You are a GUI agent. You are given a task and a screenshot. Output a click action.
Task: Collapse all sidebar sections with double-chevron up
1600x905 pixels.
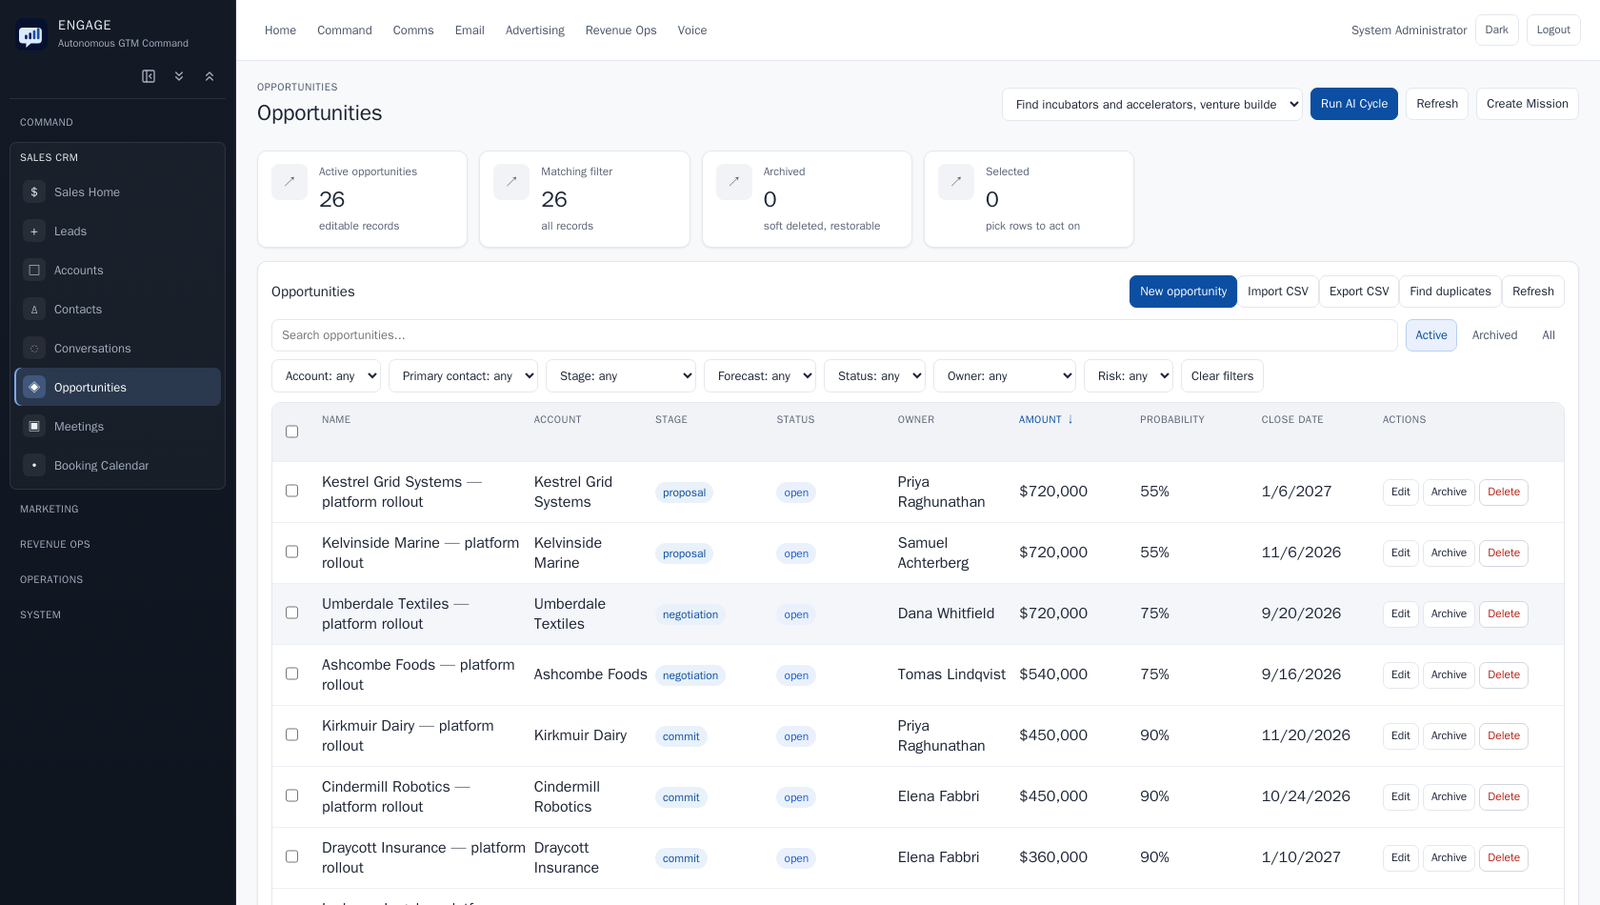210,76
